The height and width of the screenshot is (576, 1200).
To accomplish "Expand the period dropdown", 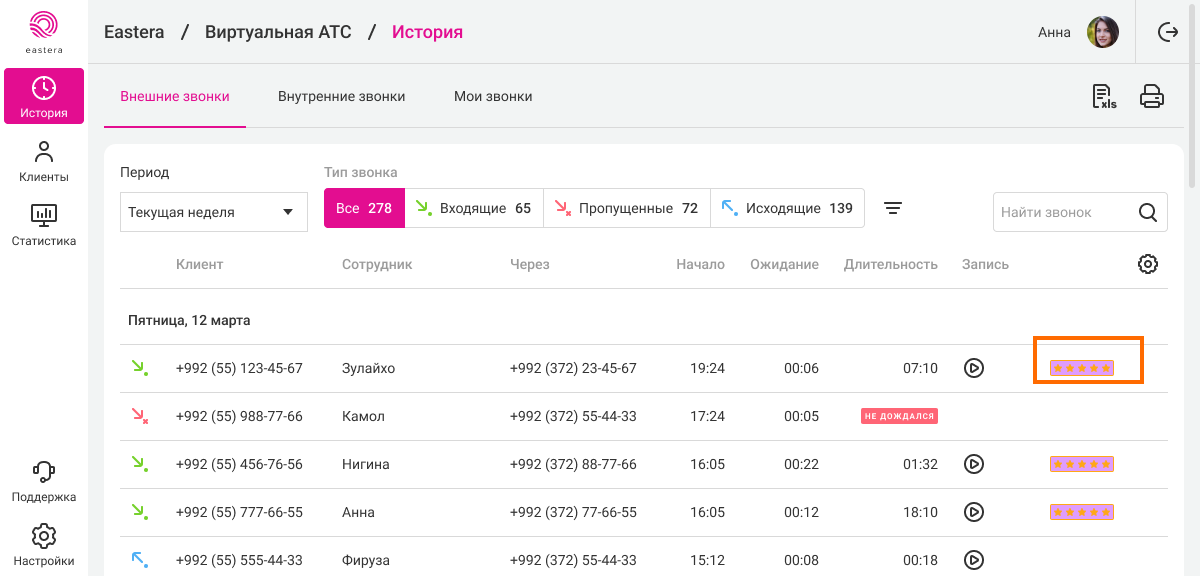I will pos(211,212).
